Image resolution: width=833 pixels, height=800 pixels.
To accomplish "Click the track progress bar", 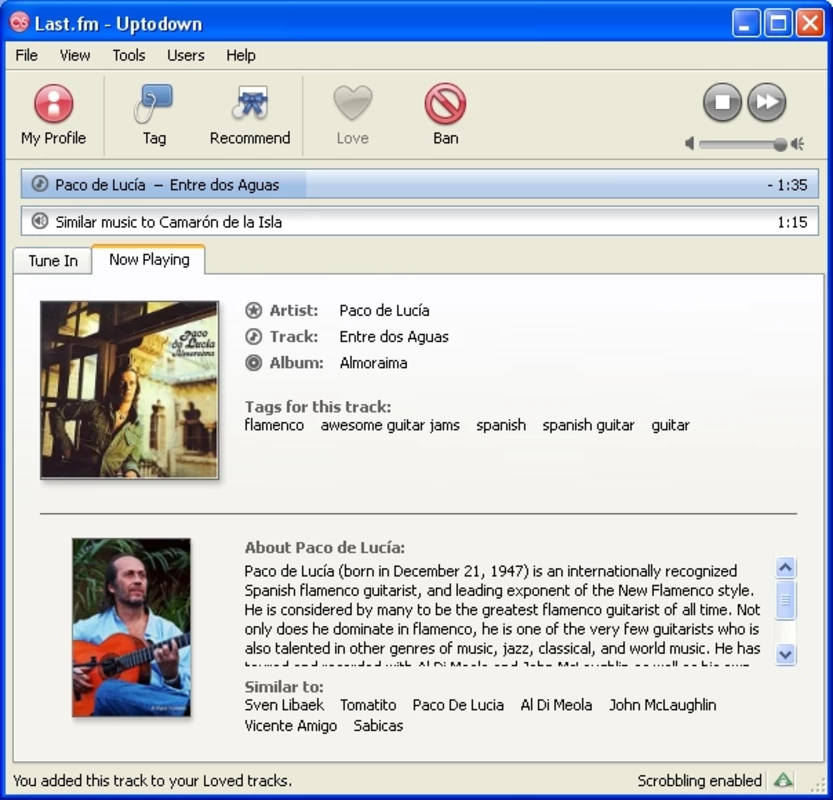I will 420,184.
